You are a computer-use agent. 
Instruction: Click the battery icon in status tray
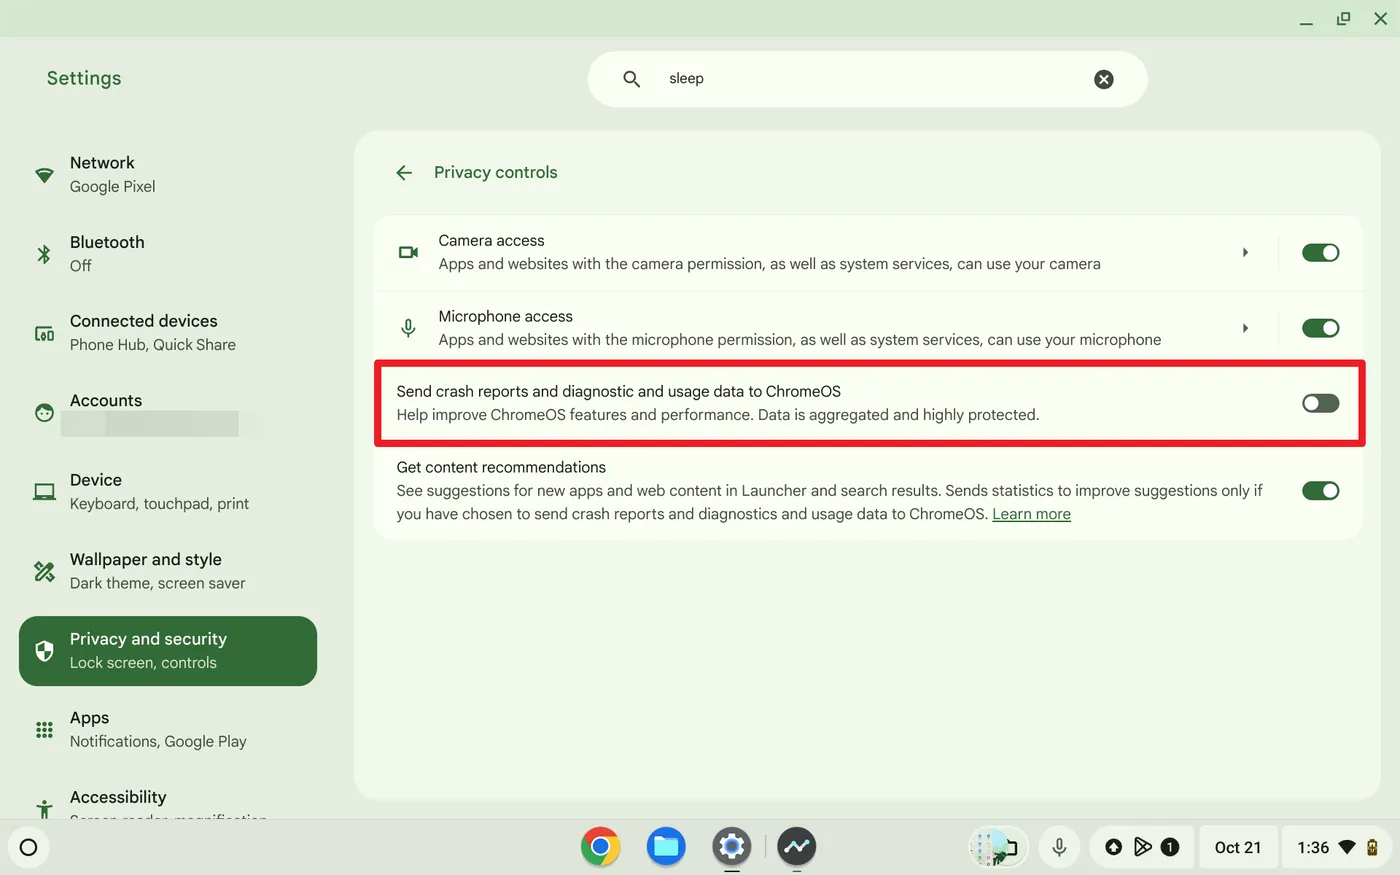tap(1372, 847)
